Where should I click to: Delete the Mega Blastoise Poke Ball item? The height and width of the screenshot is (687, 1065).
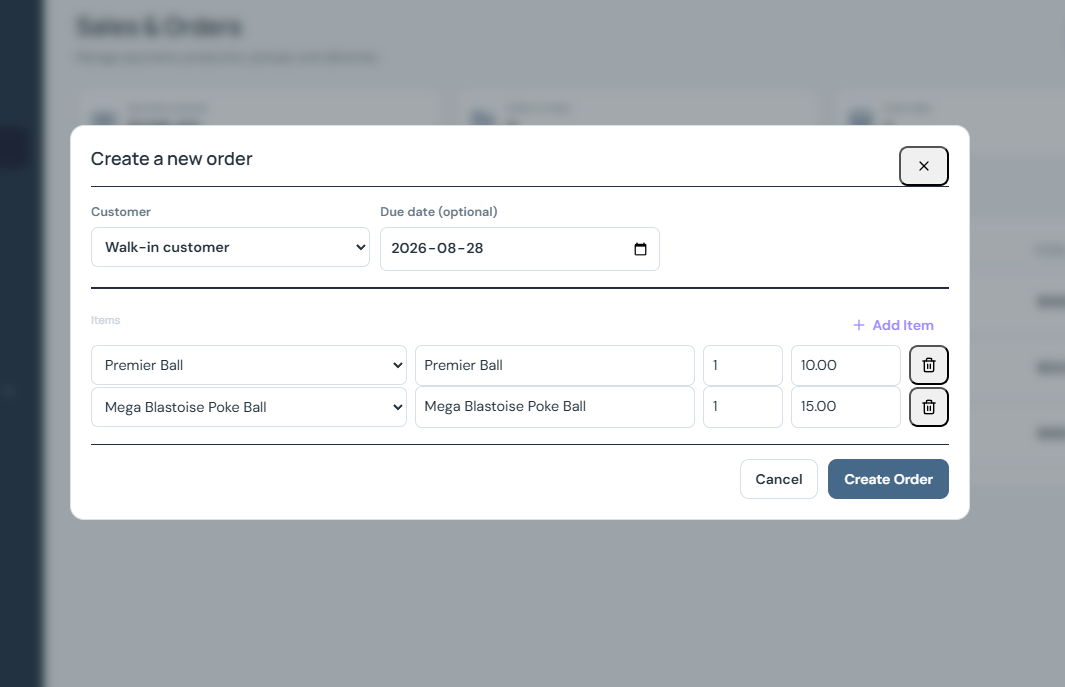928,407
